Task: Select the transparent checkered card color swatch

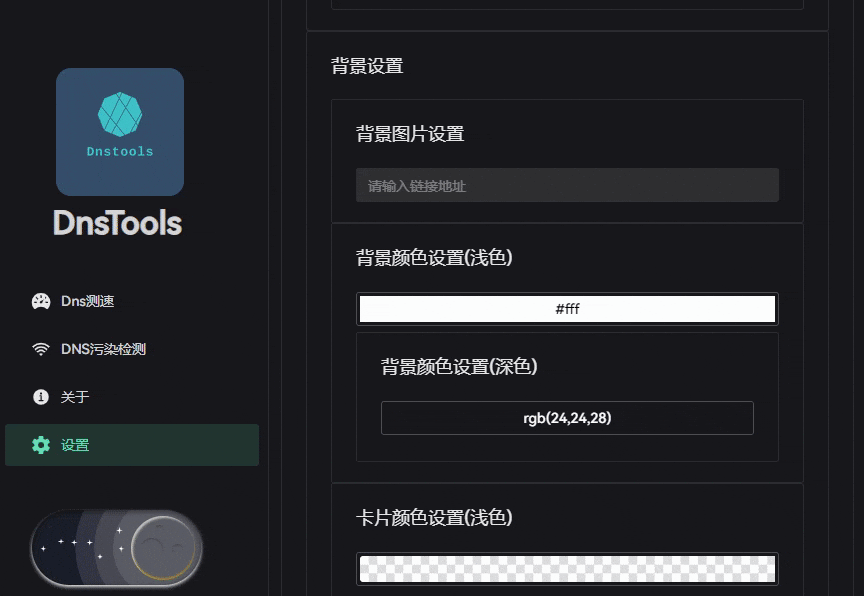Action: click(567, 568)
